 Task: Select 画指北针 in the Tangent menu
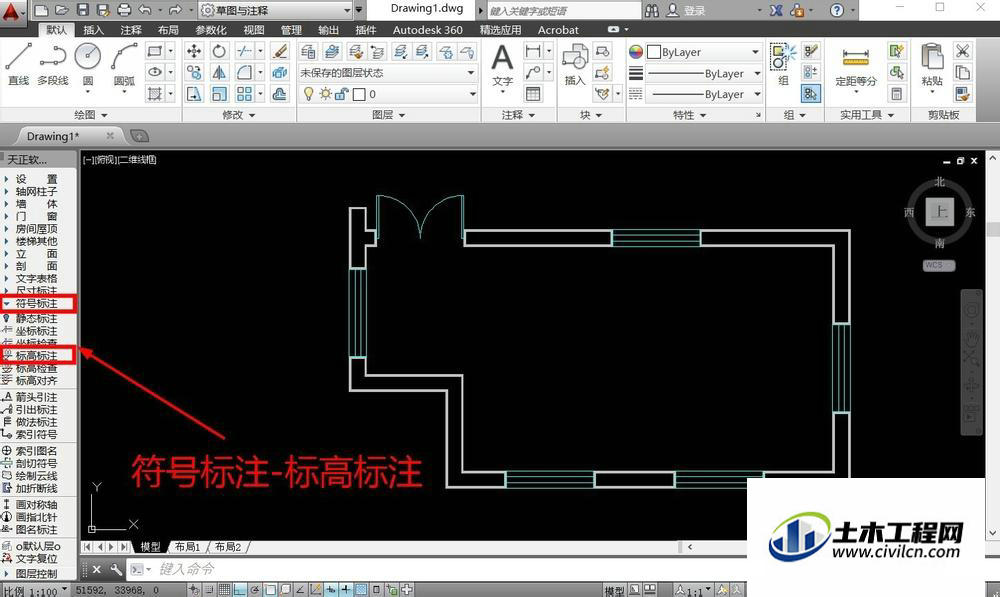(x=37, y=517)
